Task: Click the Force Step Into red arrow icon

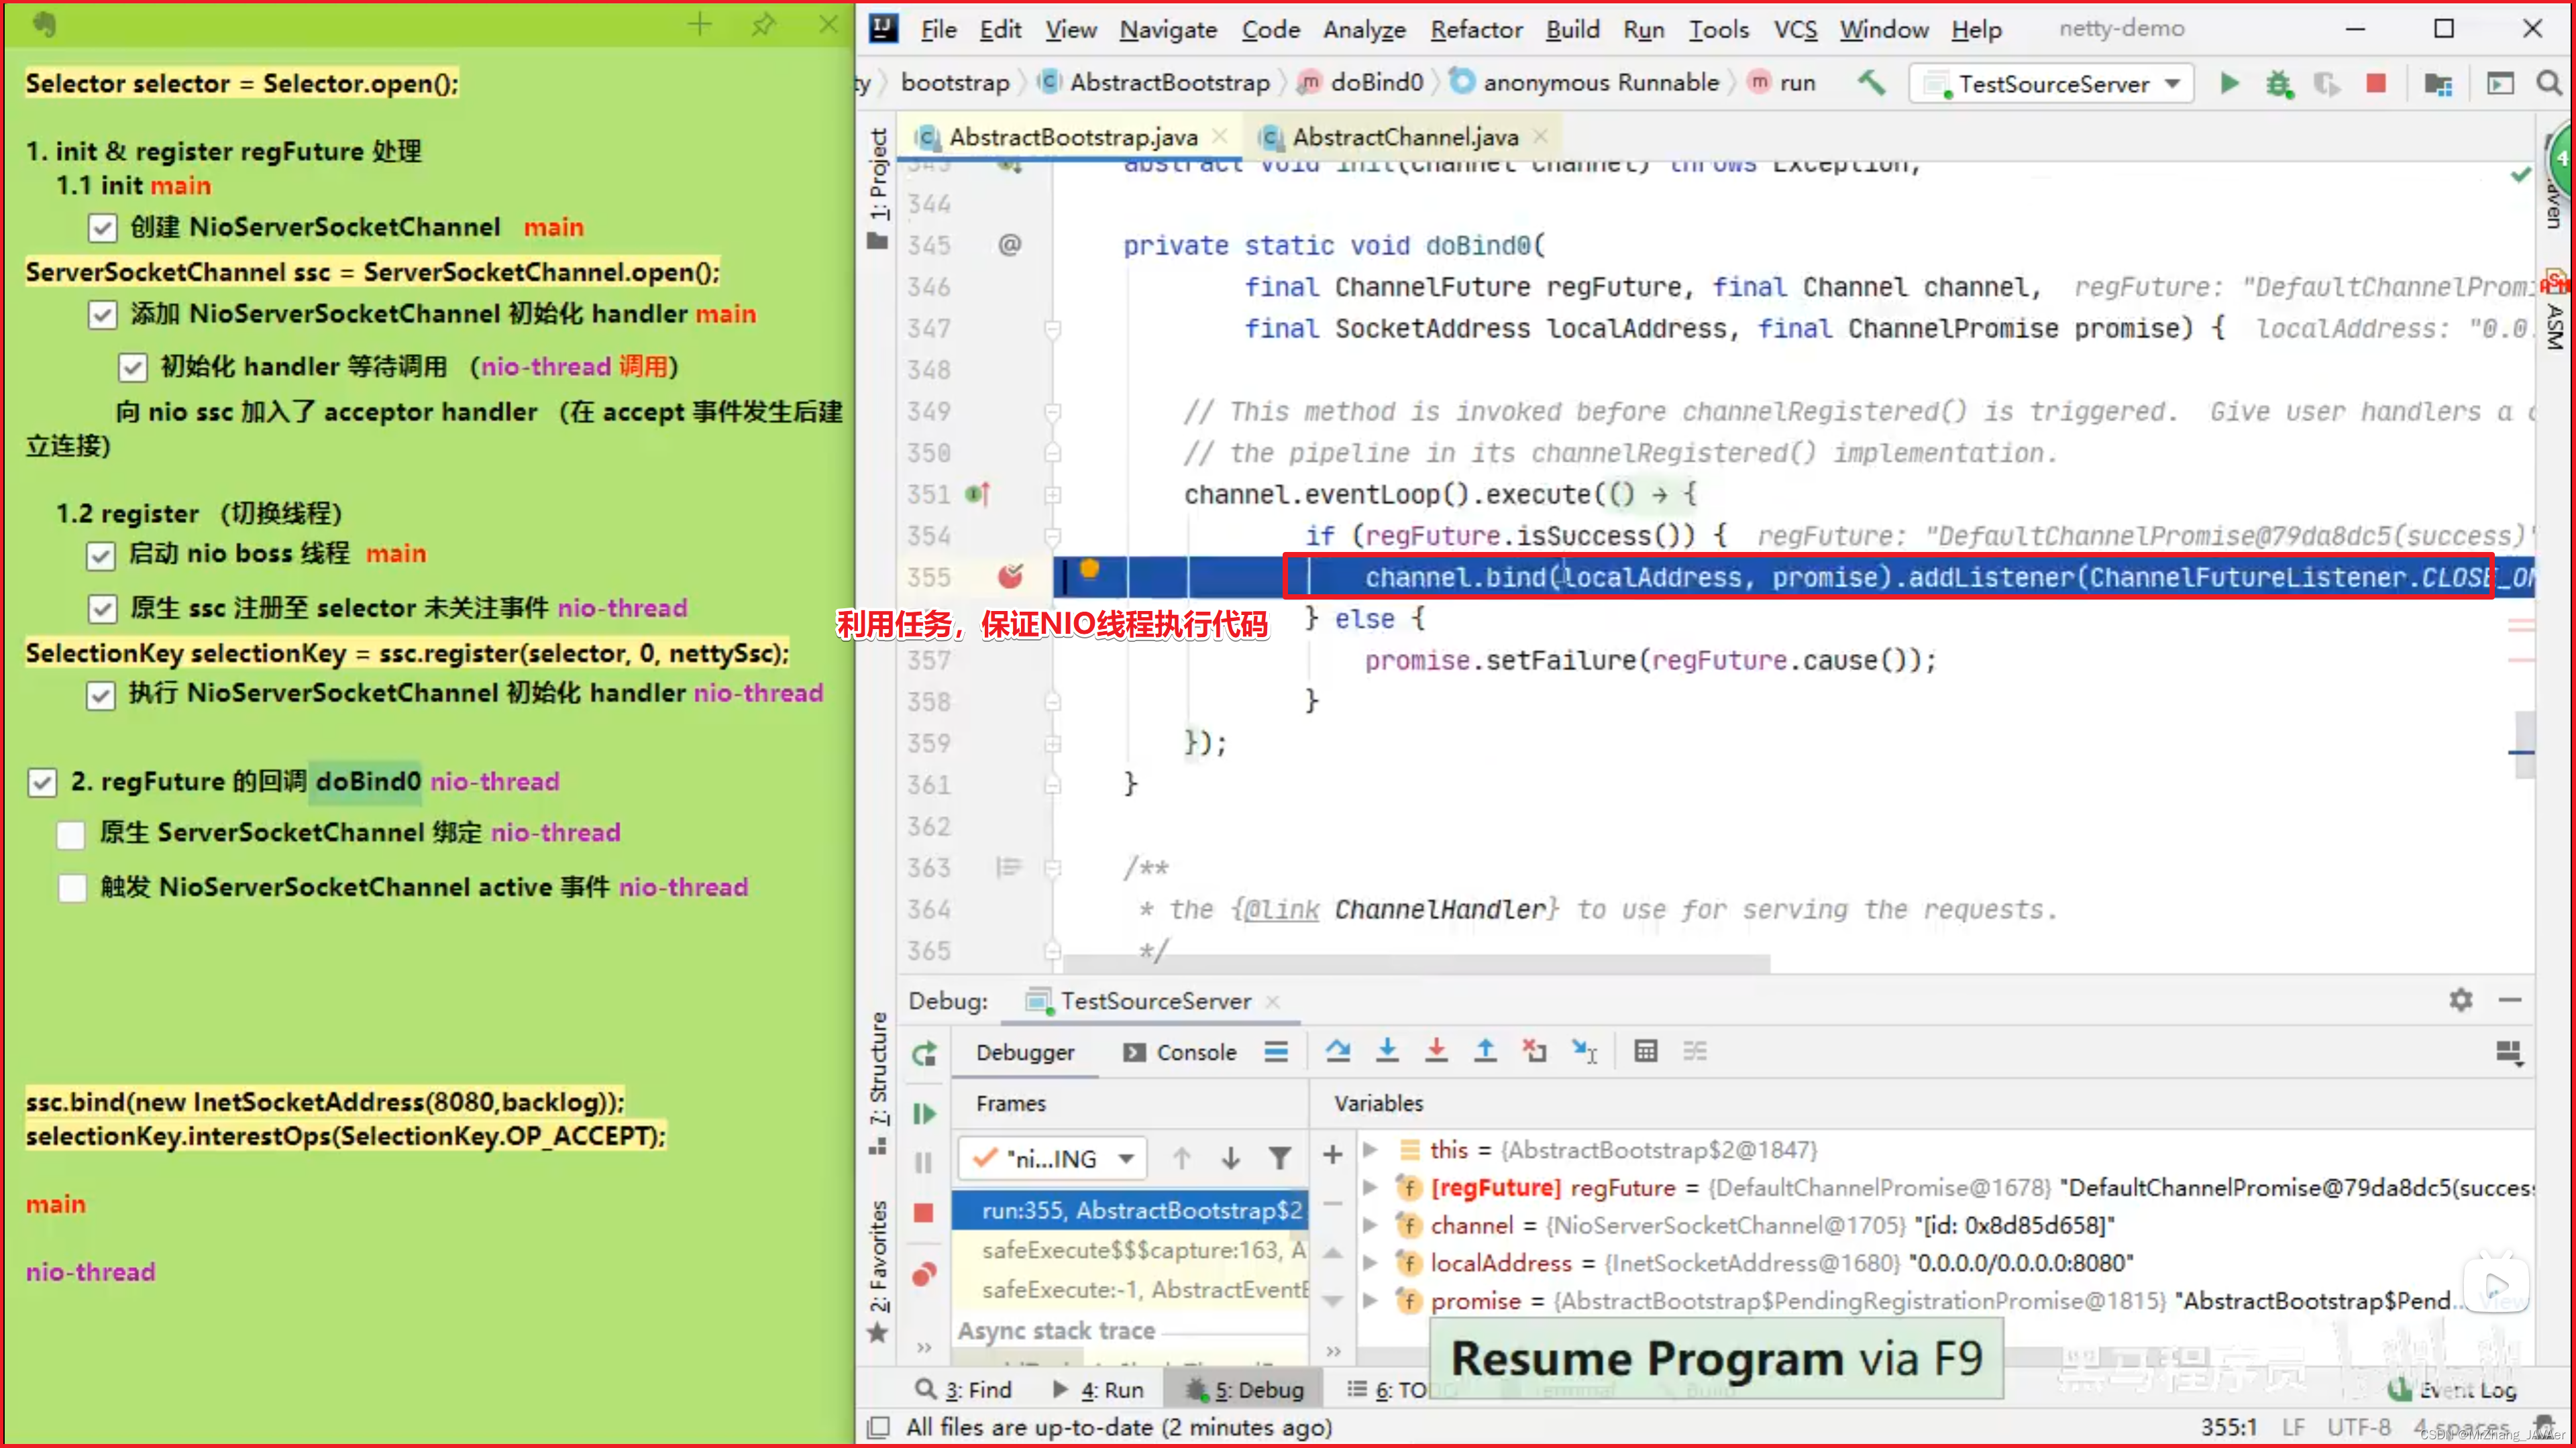Action: pyautogui.click(x=1436, y=1051)
